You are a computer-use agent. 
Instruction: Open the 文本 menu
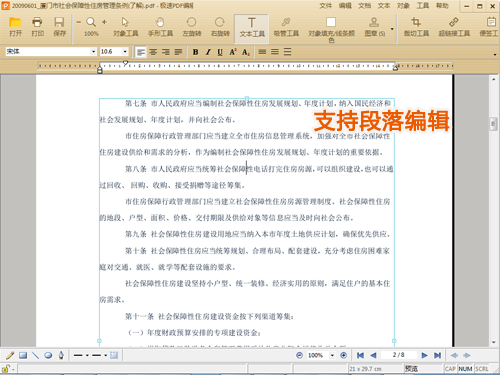[384, 6]
